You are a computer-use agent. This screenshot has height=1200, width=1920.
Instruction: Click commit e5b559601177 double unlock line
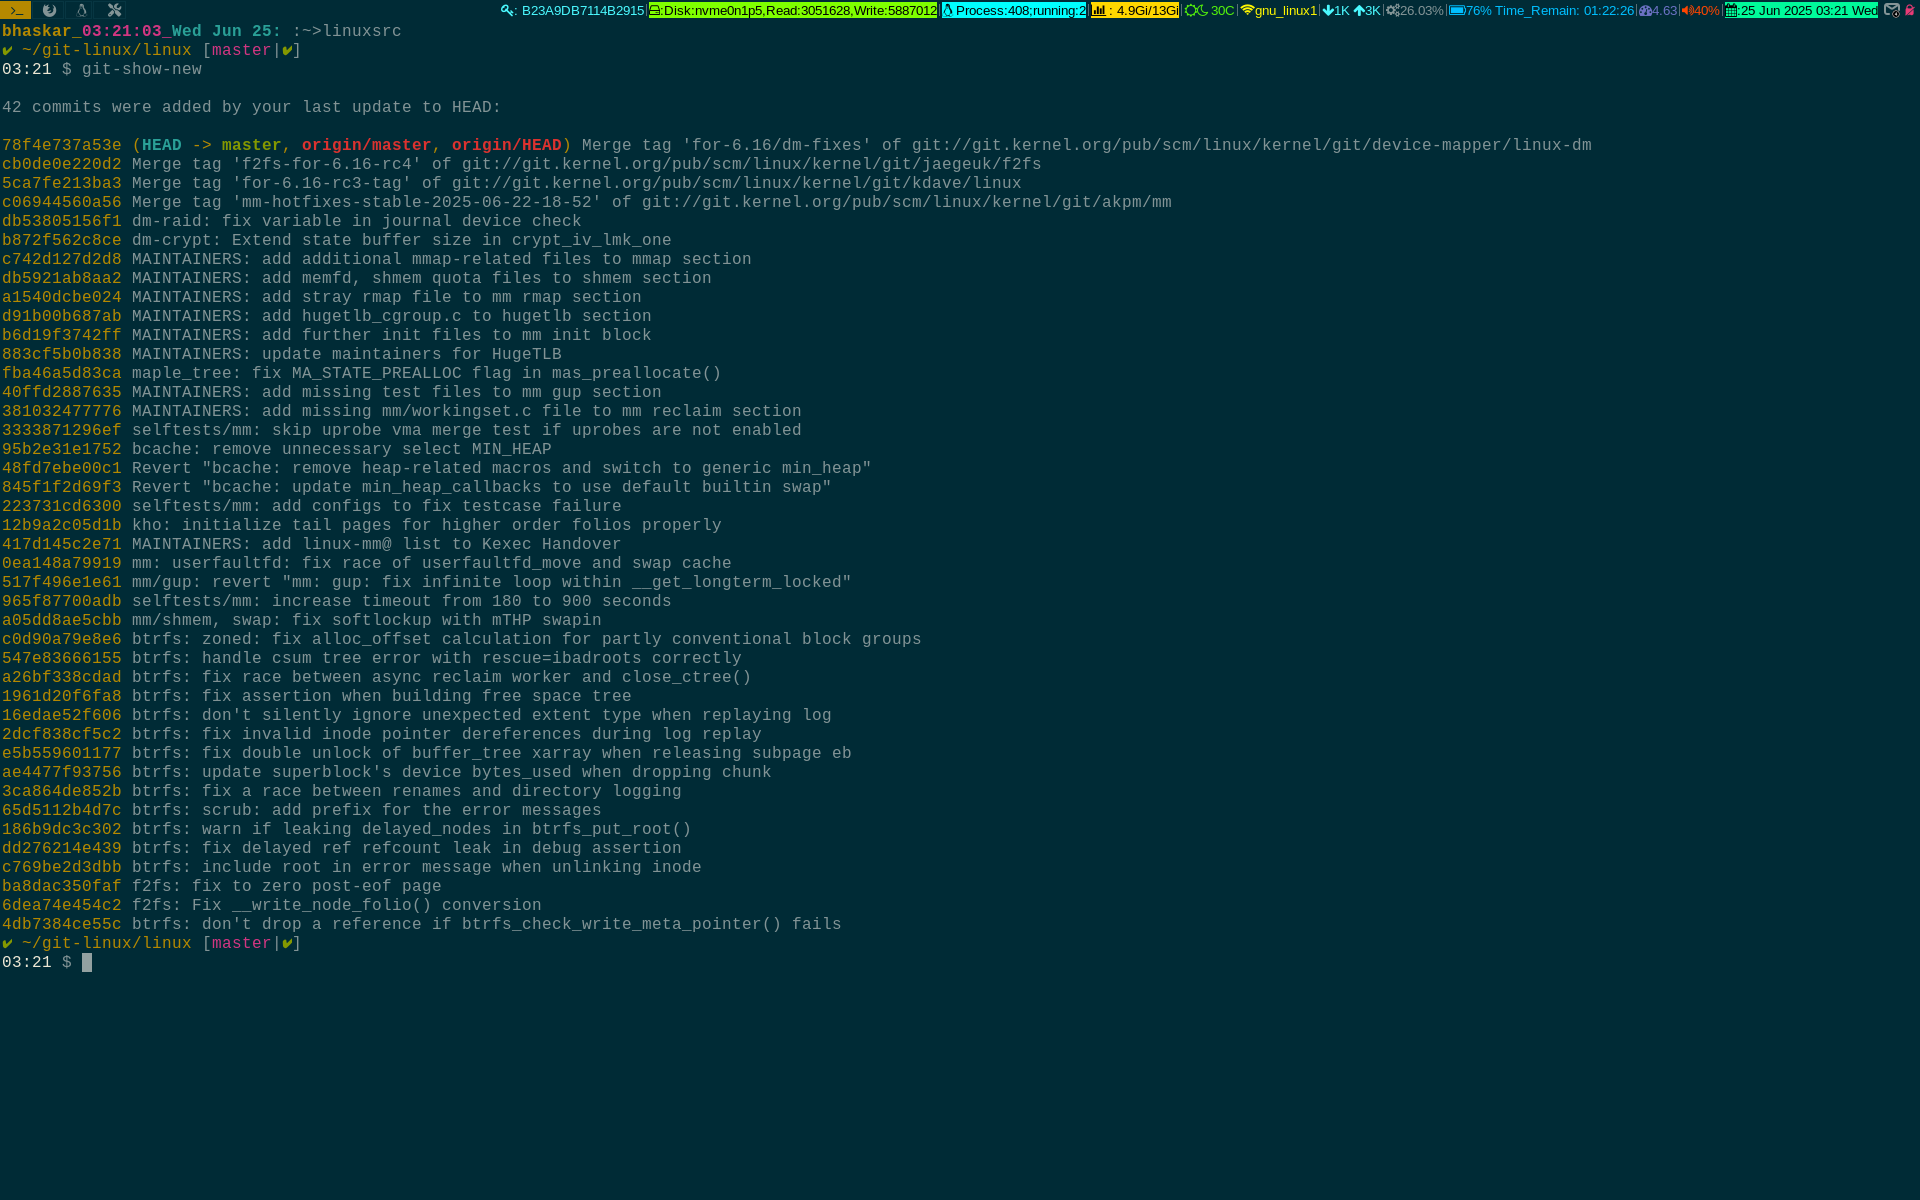coord(427,753)
